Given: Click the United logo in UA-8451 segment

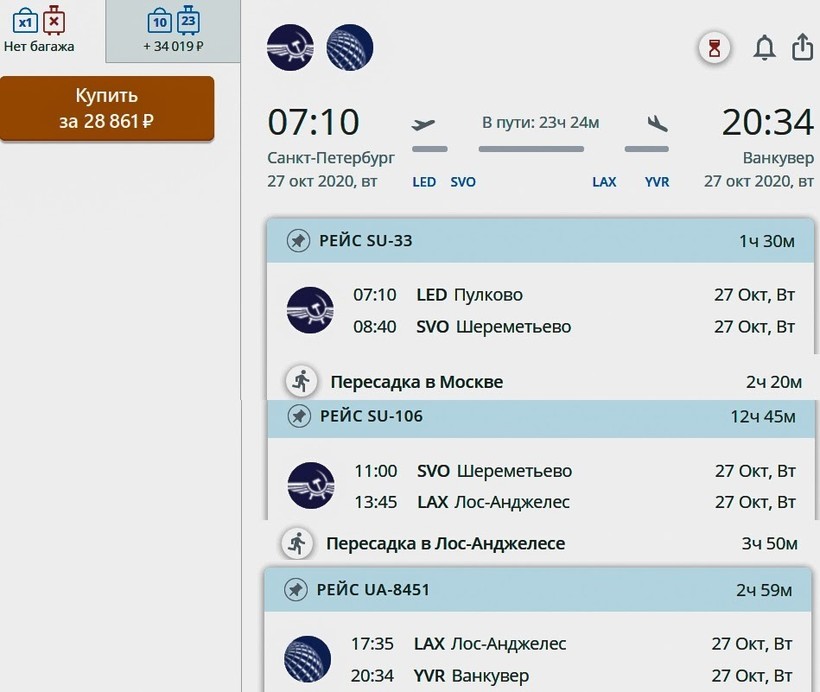Looking at the screenshot, I should (x=308, y=660).
